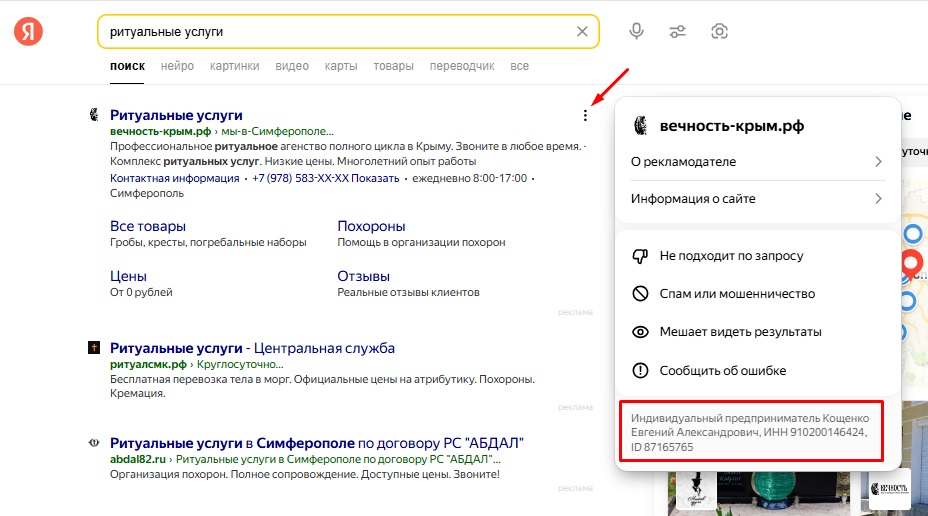Image resolution: width=928 pixels, height=516 pixels.
Task: Click the ритуалсмк.рф URL link
Action: pyautogui.click(x=148, y=365)
